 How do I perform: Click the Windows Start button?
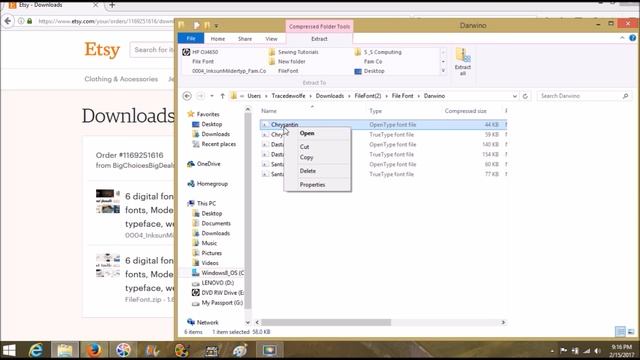click(9, 350)
